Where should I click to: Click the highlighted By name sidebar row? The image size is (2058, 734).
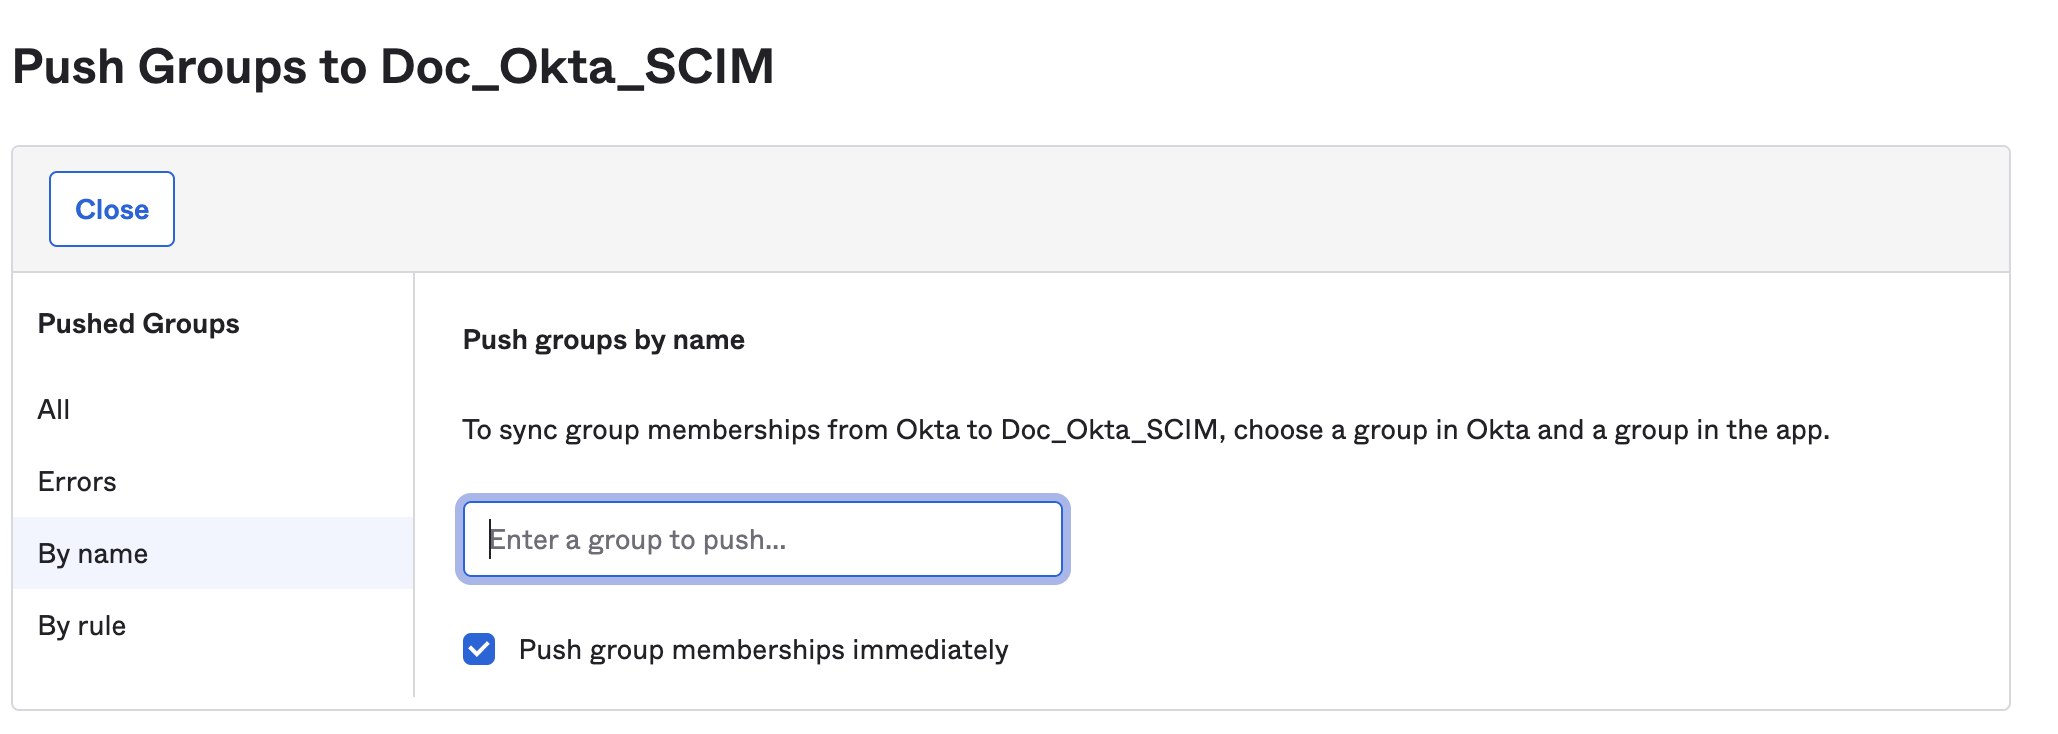212,553
